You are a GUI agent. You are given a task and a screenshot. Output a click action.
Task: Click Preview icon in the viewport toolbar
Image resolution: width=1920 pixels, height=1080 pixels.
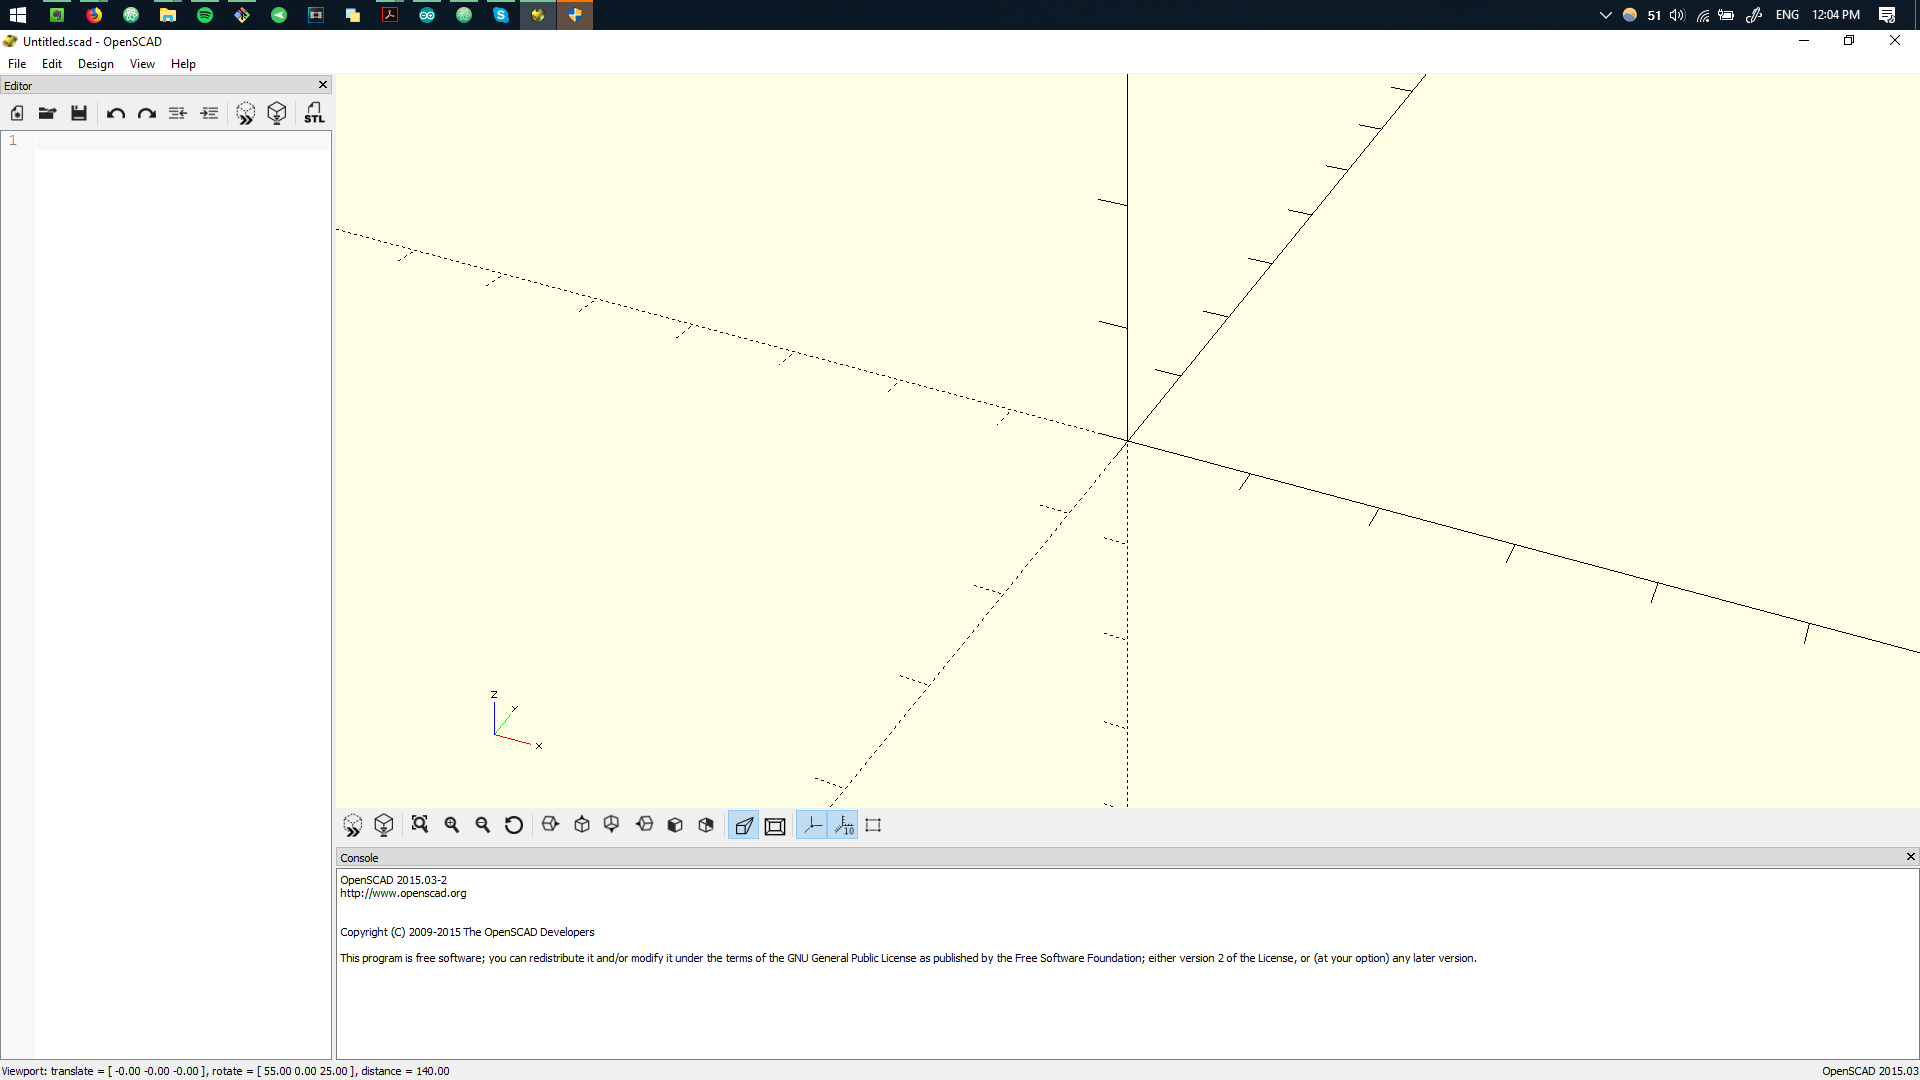[x=353, y=825]
